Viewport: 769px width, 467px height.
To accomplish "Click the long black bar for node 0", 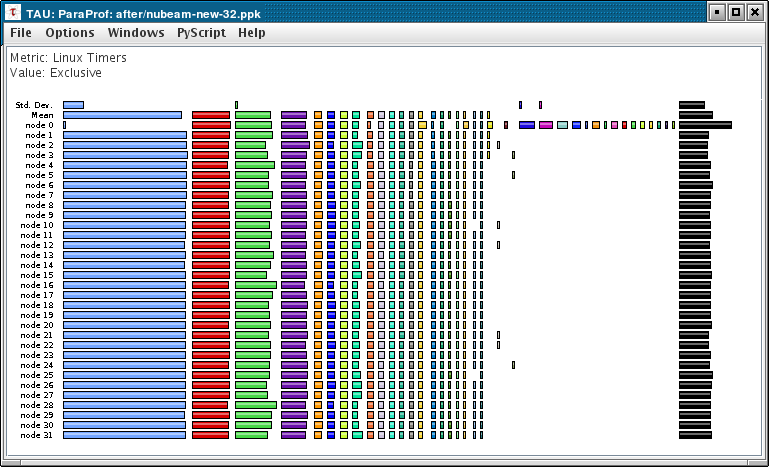I will 705,125.
